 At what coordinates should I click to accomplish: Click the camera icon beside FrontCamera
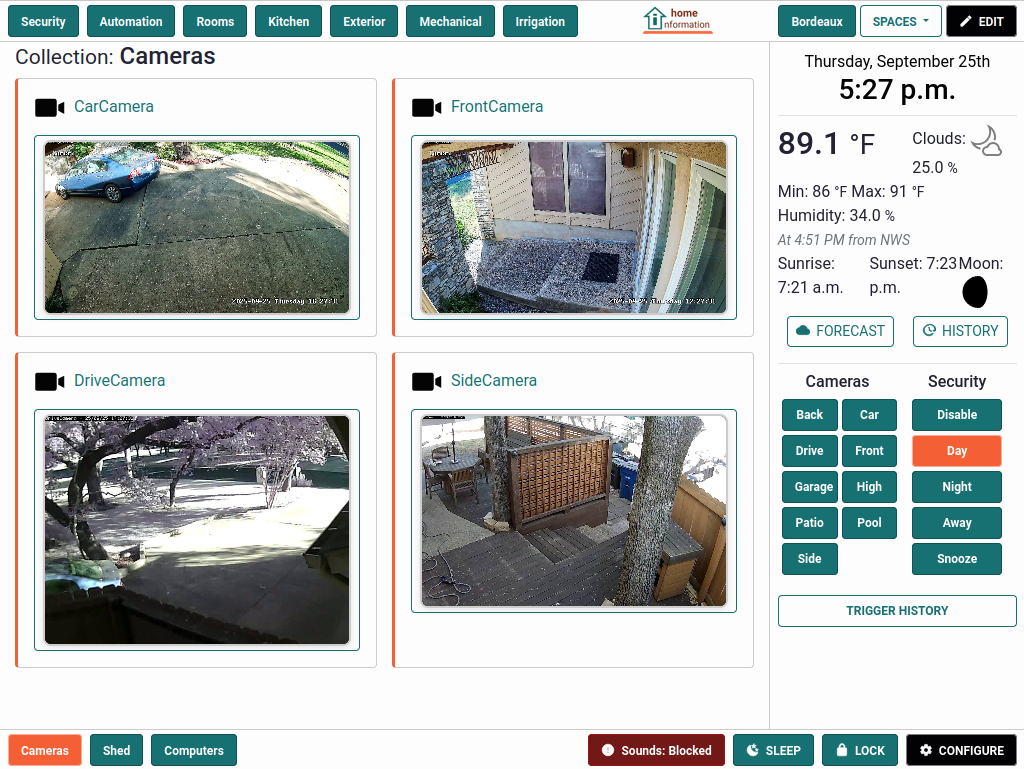point(425,107)
